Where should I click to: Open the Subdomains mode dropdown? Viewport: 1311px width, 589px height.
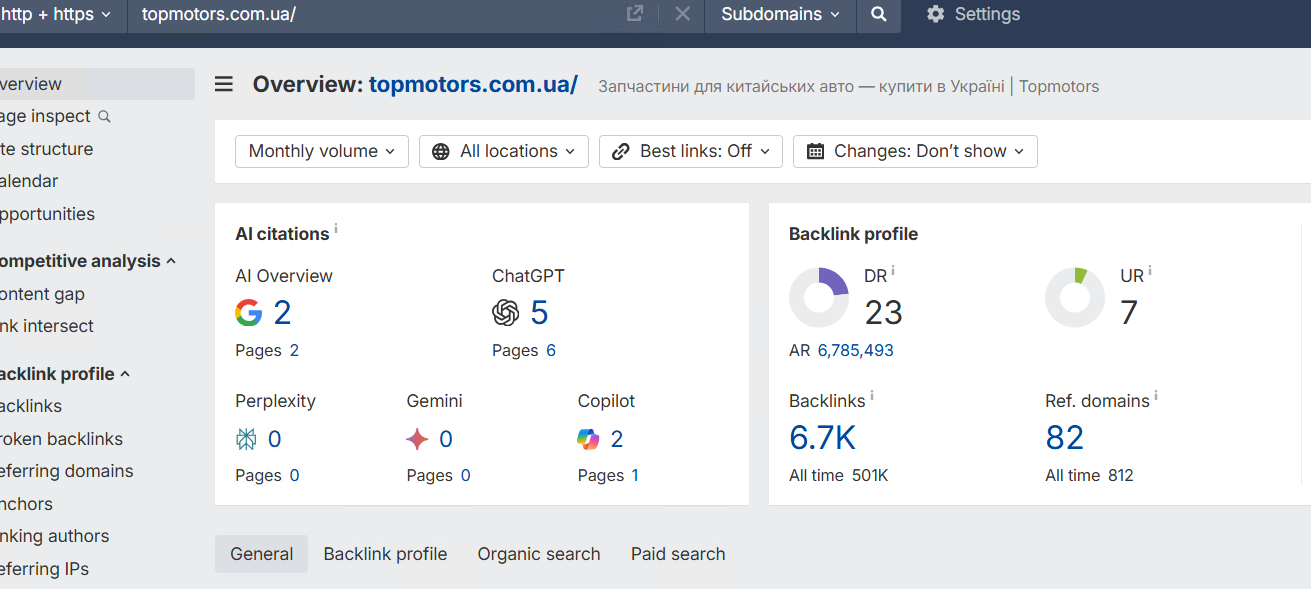tap(780, 15)
